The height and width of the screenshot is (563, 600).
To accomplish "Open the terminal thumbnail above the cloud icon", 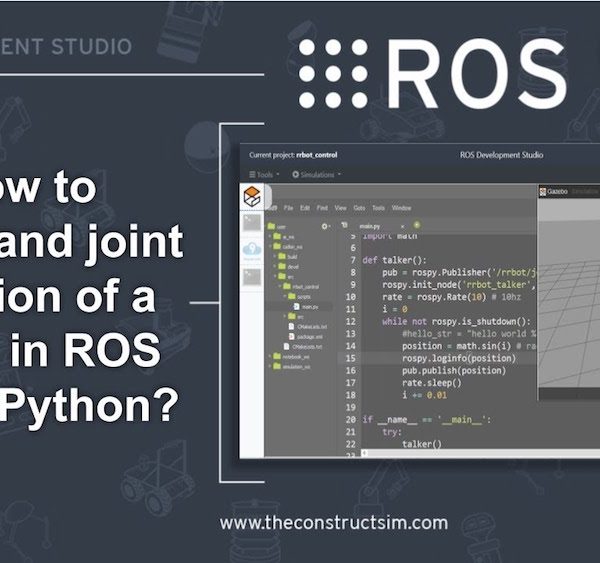I will pyautogui.click(x=252, y=223).
